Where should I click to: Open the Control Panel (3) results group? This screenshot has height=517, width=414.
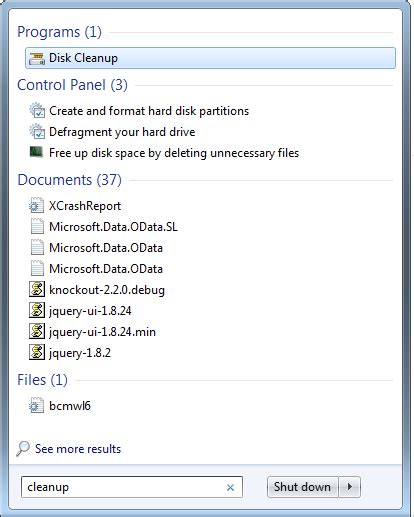pos(72,85)
